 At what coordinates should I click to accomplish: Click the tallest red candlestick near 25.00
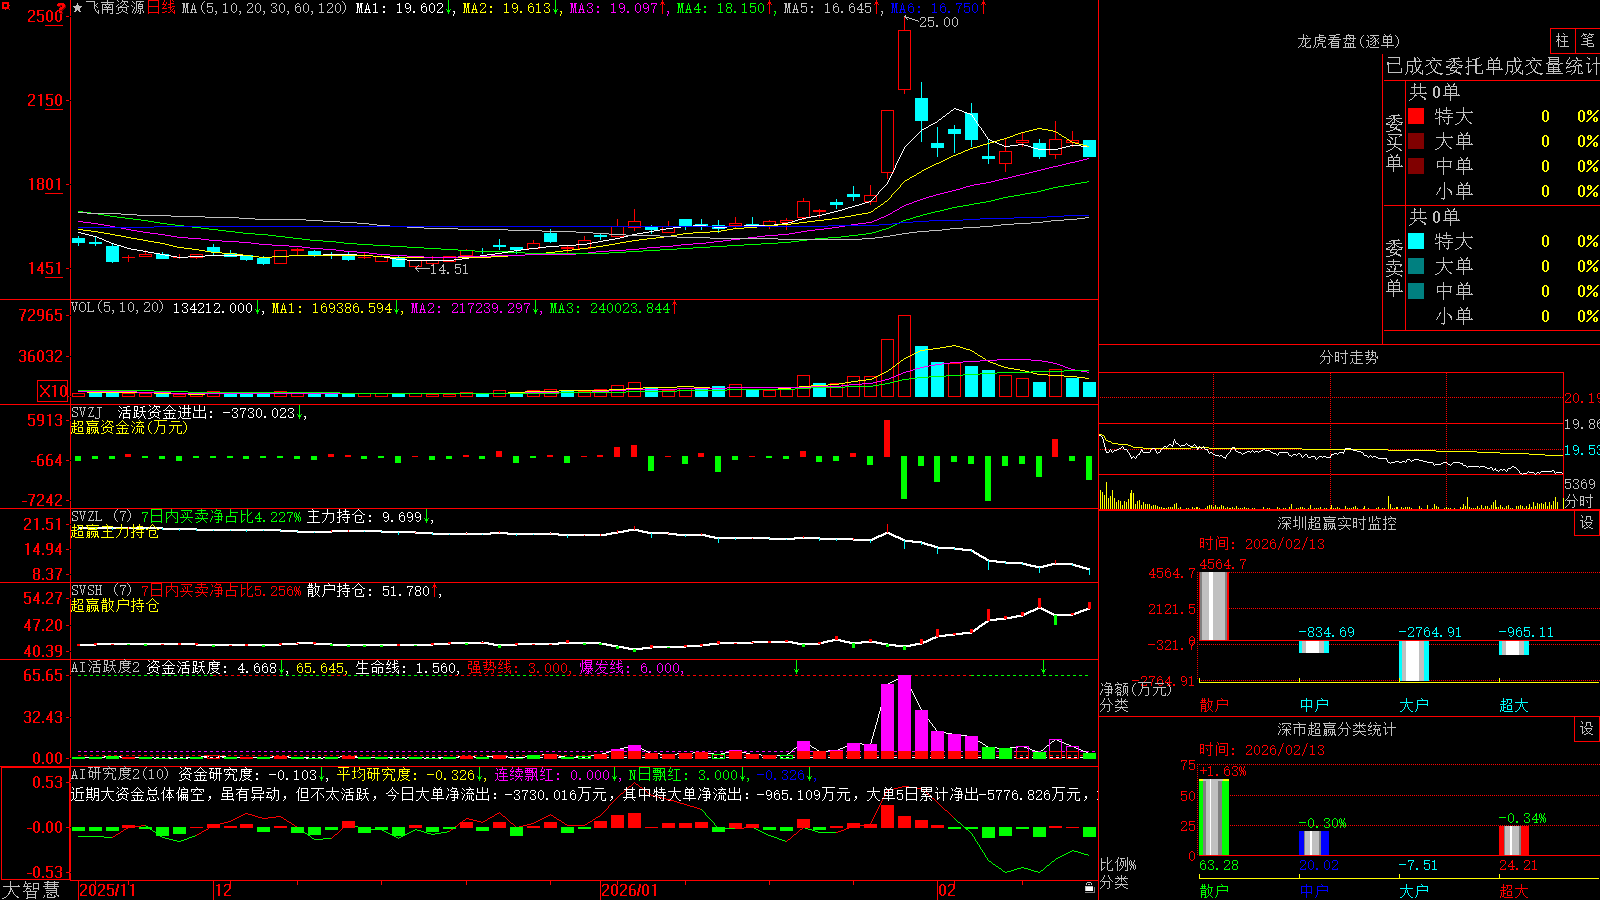(x=905, y=60)
